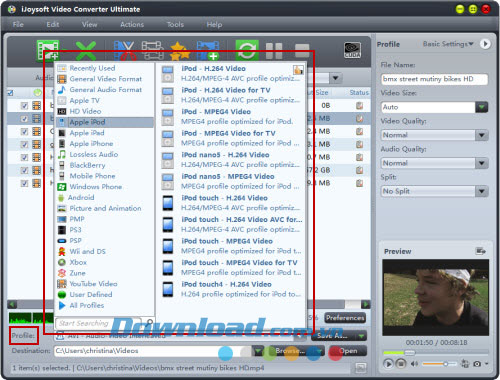Click the preview playback progress bar
This screenshot has width=500, height=380.
pyautogui.click(x=435, y=352)
